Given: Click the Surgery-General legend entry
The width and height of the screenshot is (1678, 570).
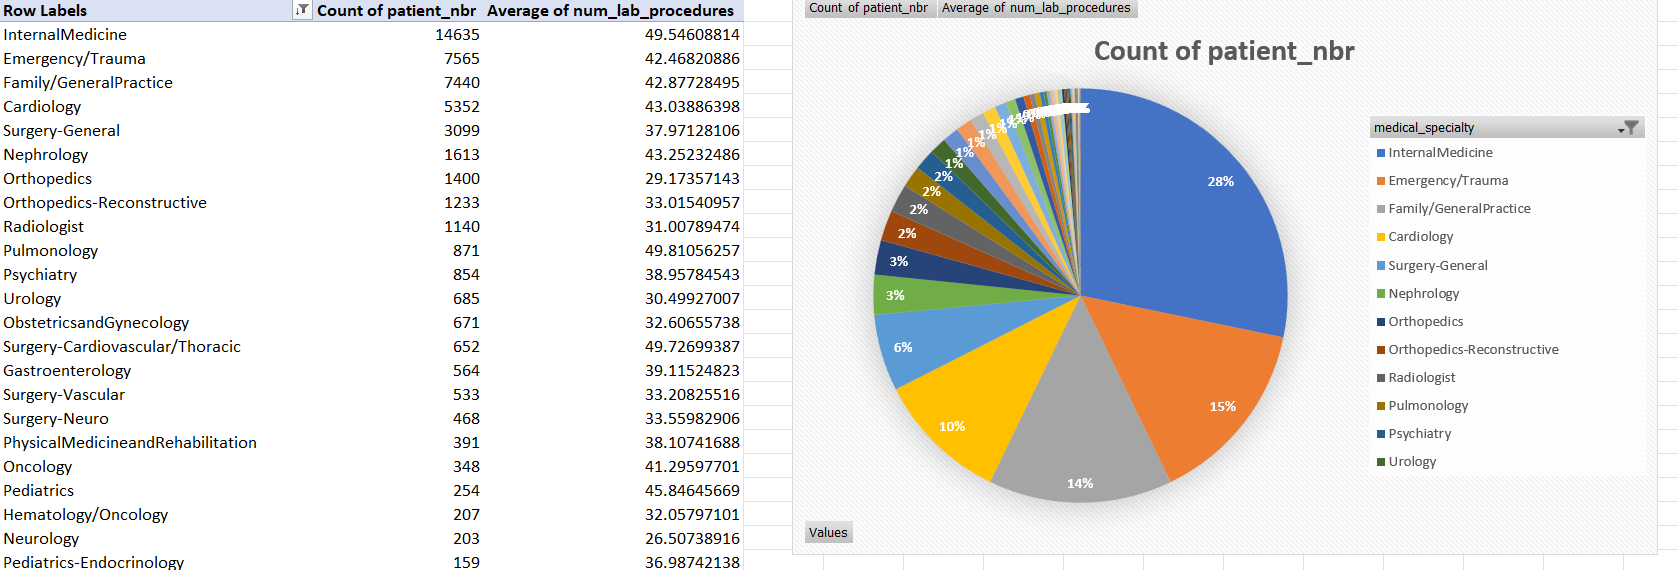Looking at the screenshot, I should [x=1431, y=266].
